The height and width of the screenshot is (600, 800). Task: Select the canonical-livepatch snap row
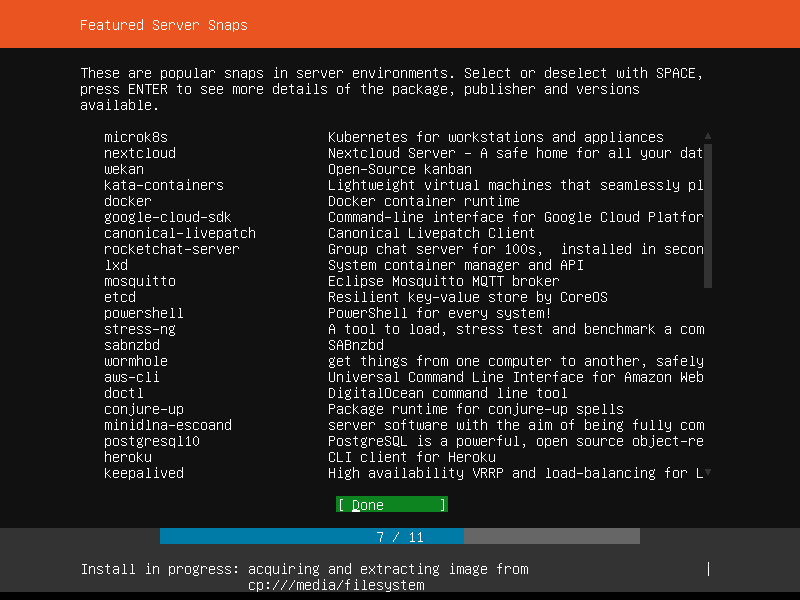click(391, 233)
